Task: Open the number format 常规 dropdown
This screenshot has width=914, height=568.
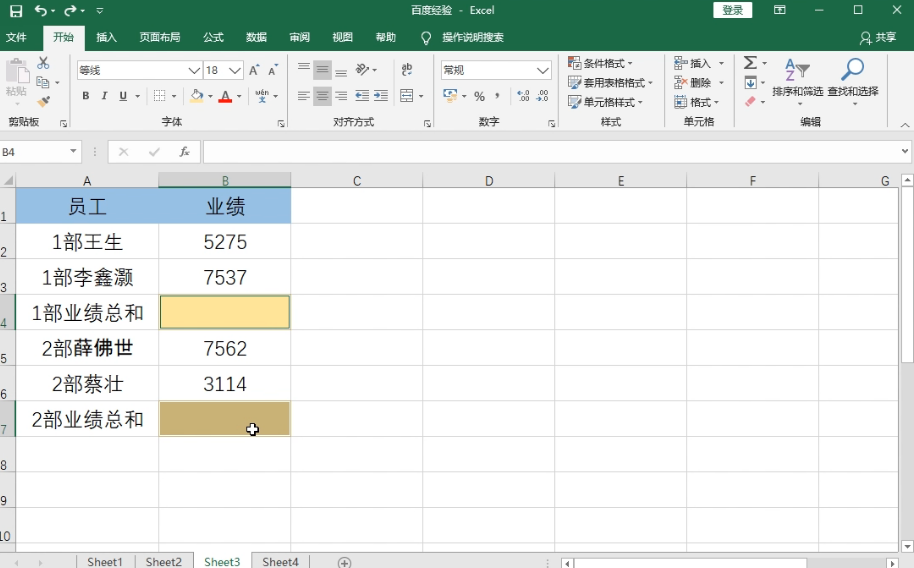Action: [543, 71]
